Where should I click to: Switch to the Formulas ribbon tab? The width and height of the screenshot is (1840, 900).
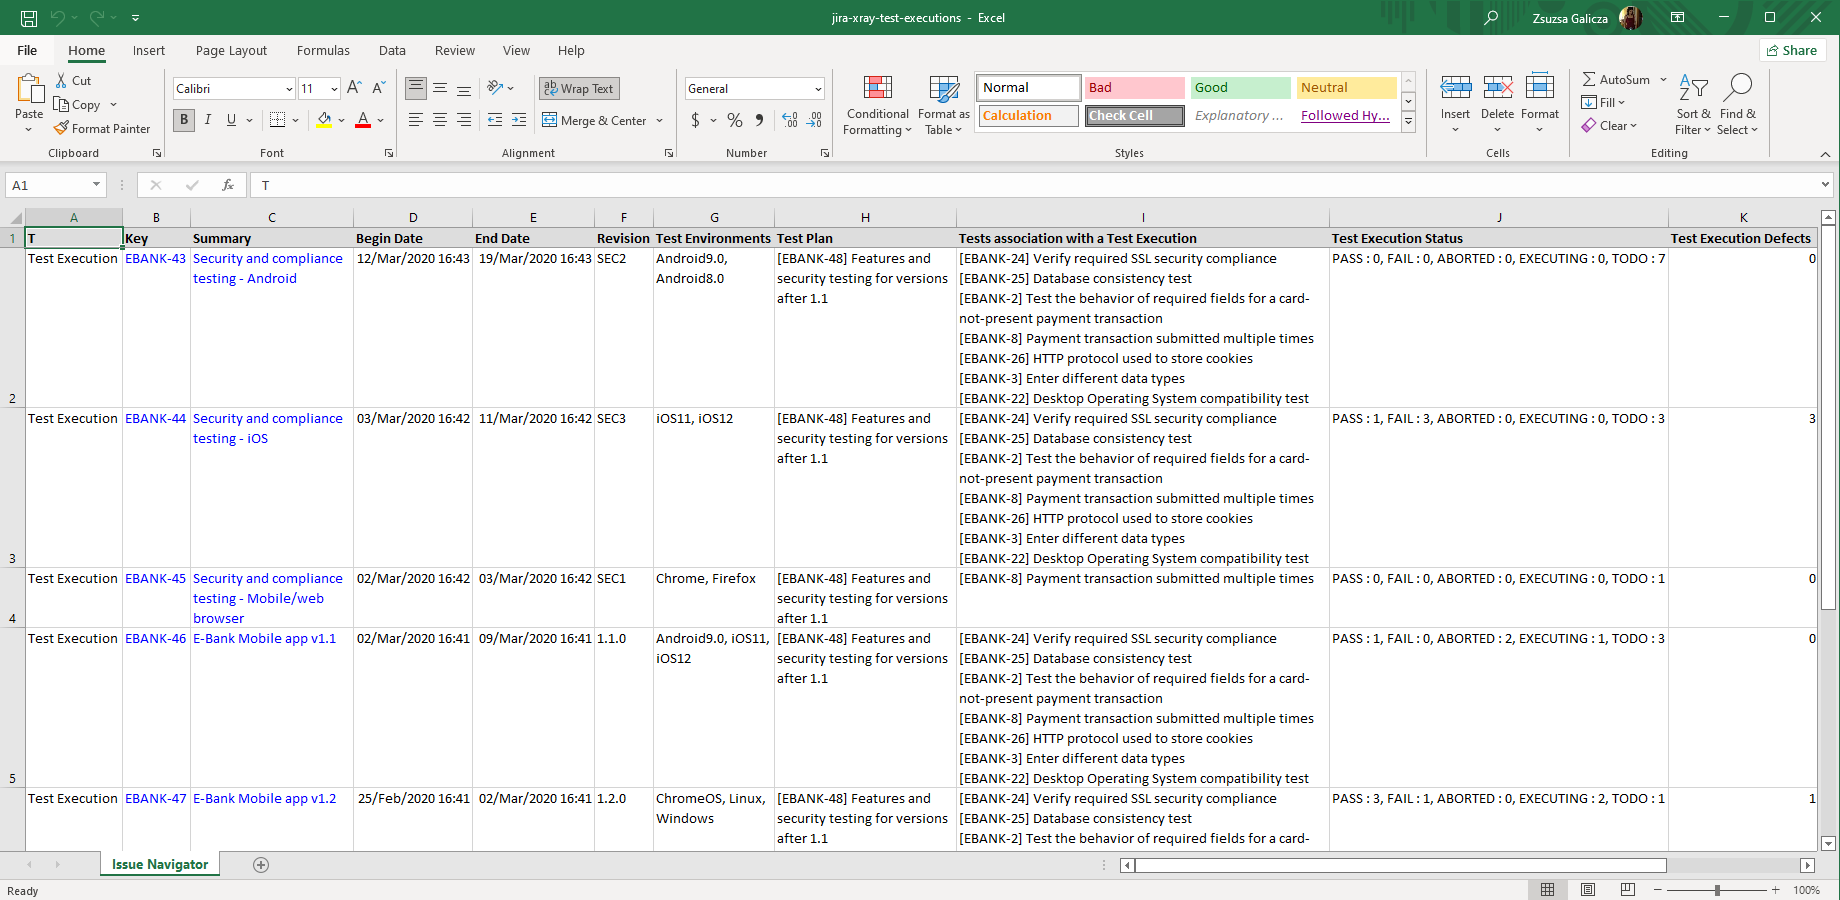tap(323, 51)
